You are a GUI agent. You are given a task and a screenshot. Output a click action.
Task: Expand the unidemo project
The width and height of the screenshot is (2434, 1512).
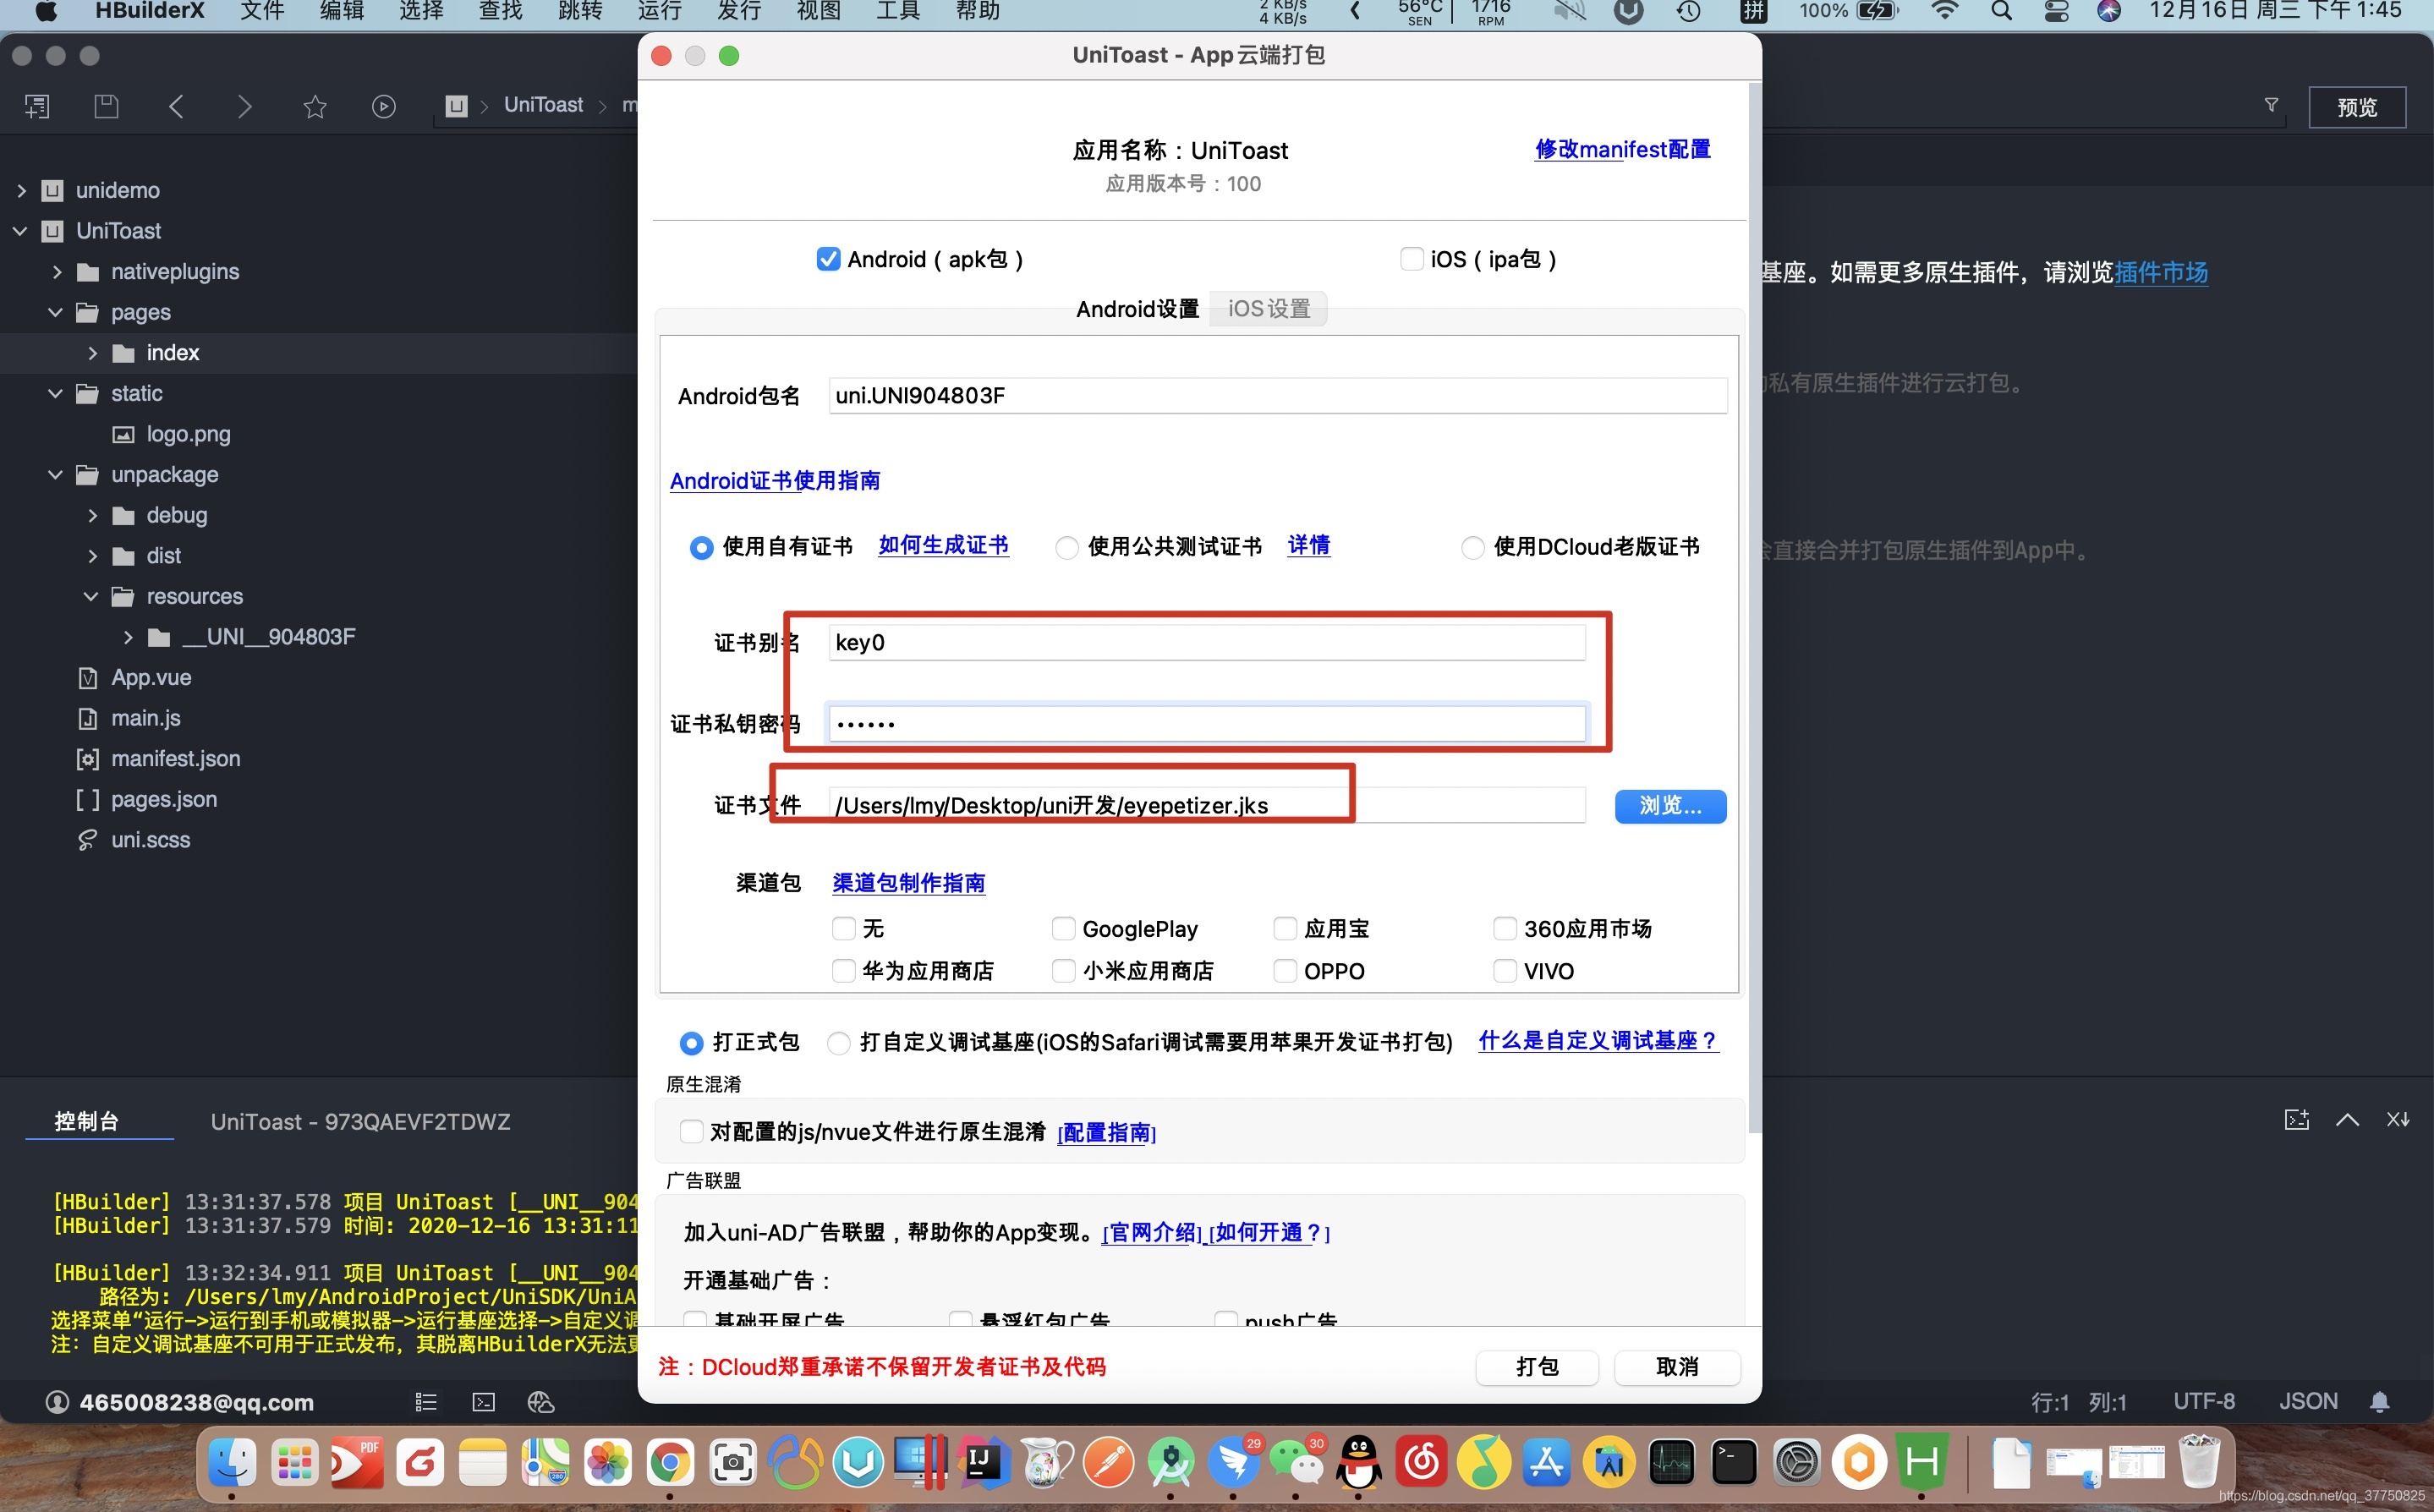tap(21, 190)
